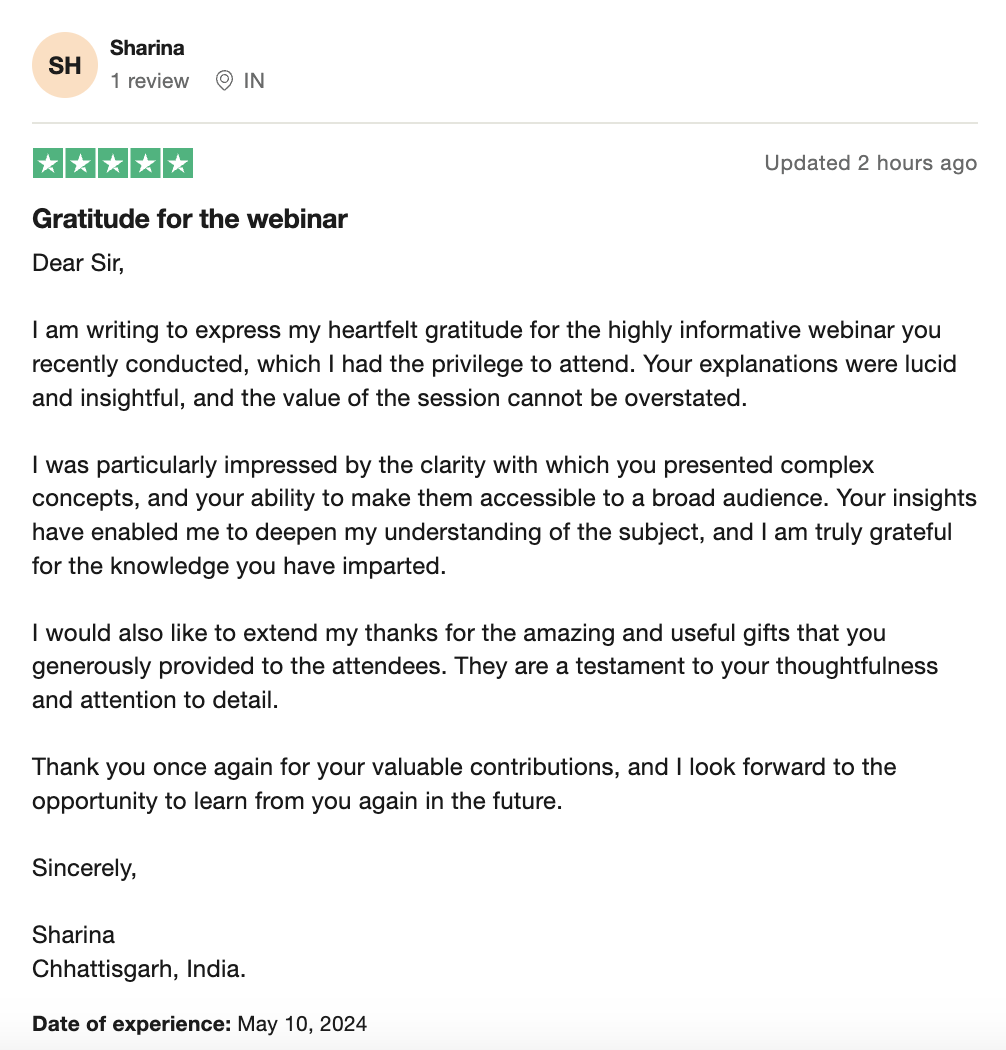Click the second green rating star
The width and height of the screenshot is (1006, 1050).
[80, 163]
